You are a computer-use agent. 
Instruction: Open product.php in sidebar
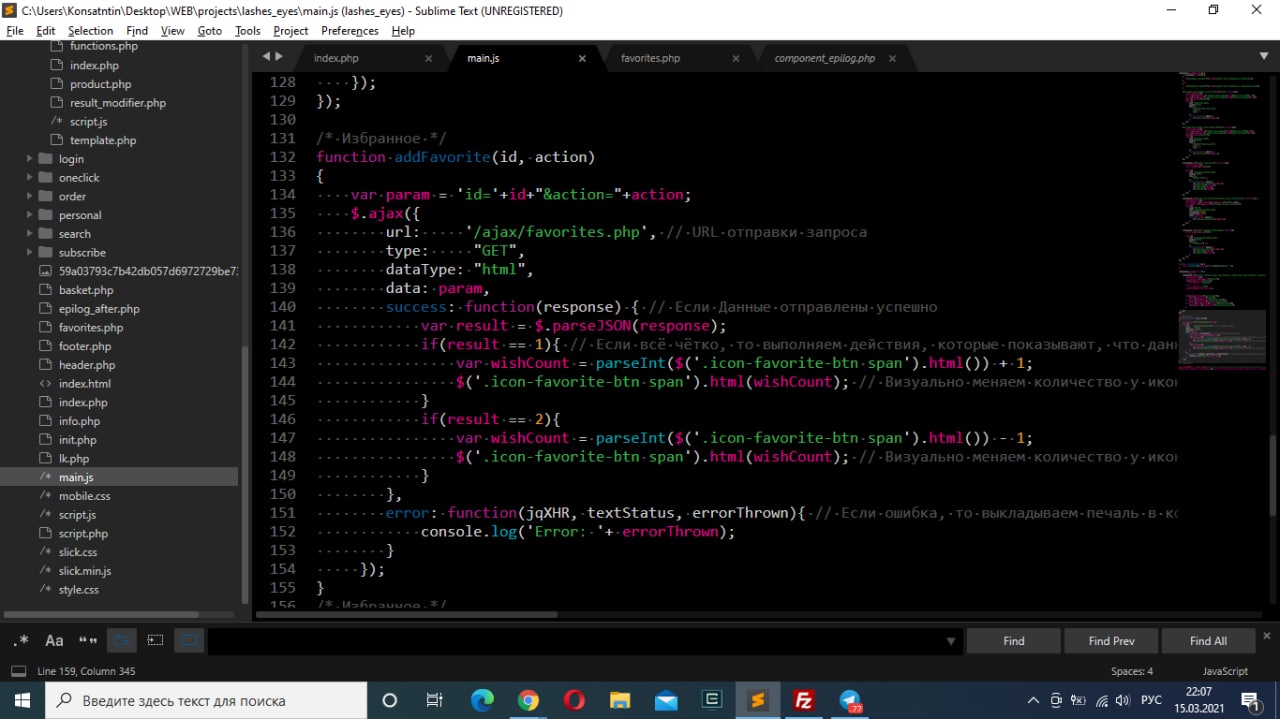click(100, 84)
